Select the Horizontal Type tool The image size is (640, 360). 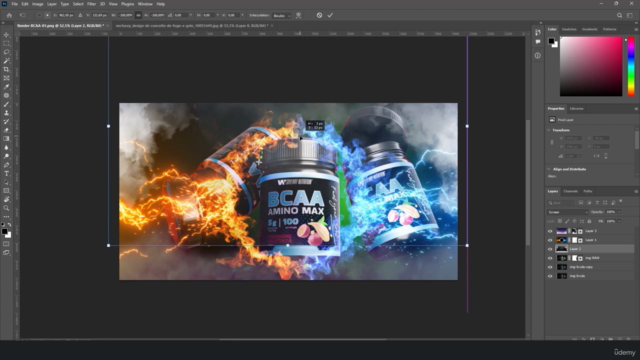point(6,174)
